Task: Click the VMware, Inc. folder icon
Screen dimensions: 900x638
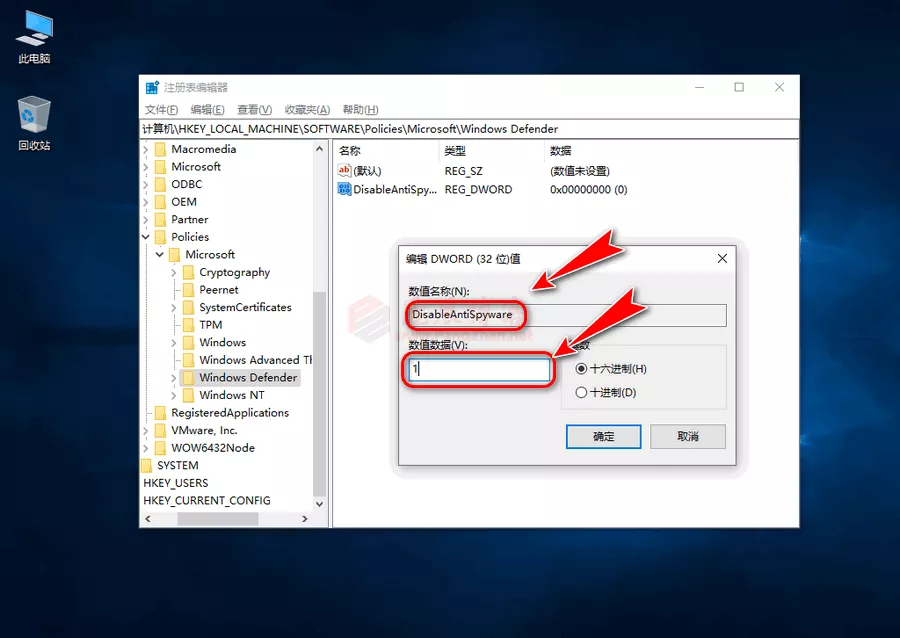Action: coord(160,431)
